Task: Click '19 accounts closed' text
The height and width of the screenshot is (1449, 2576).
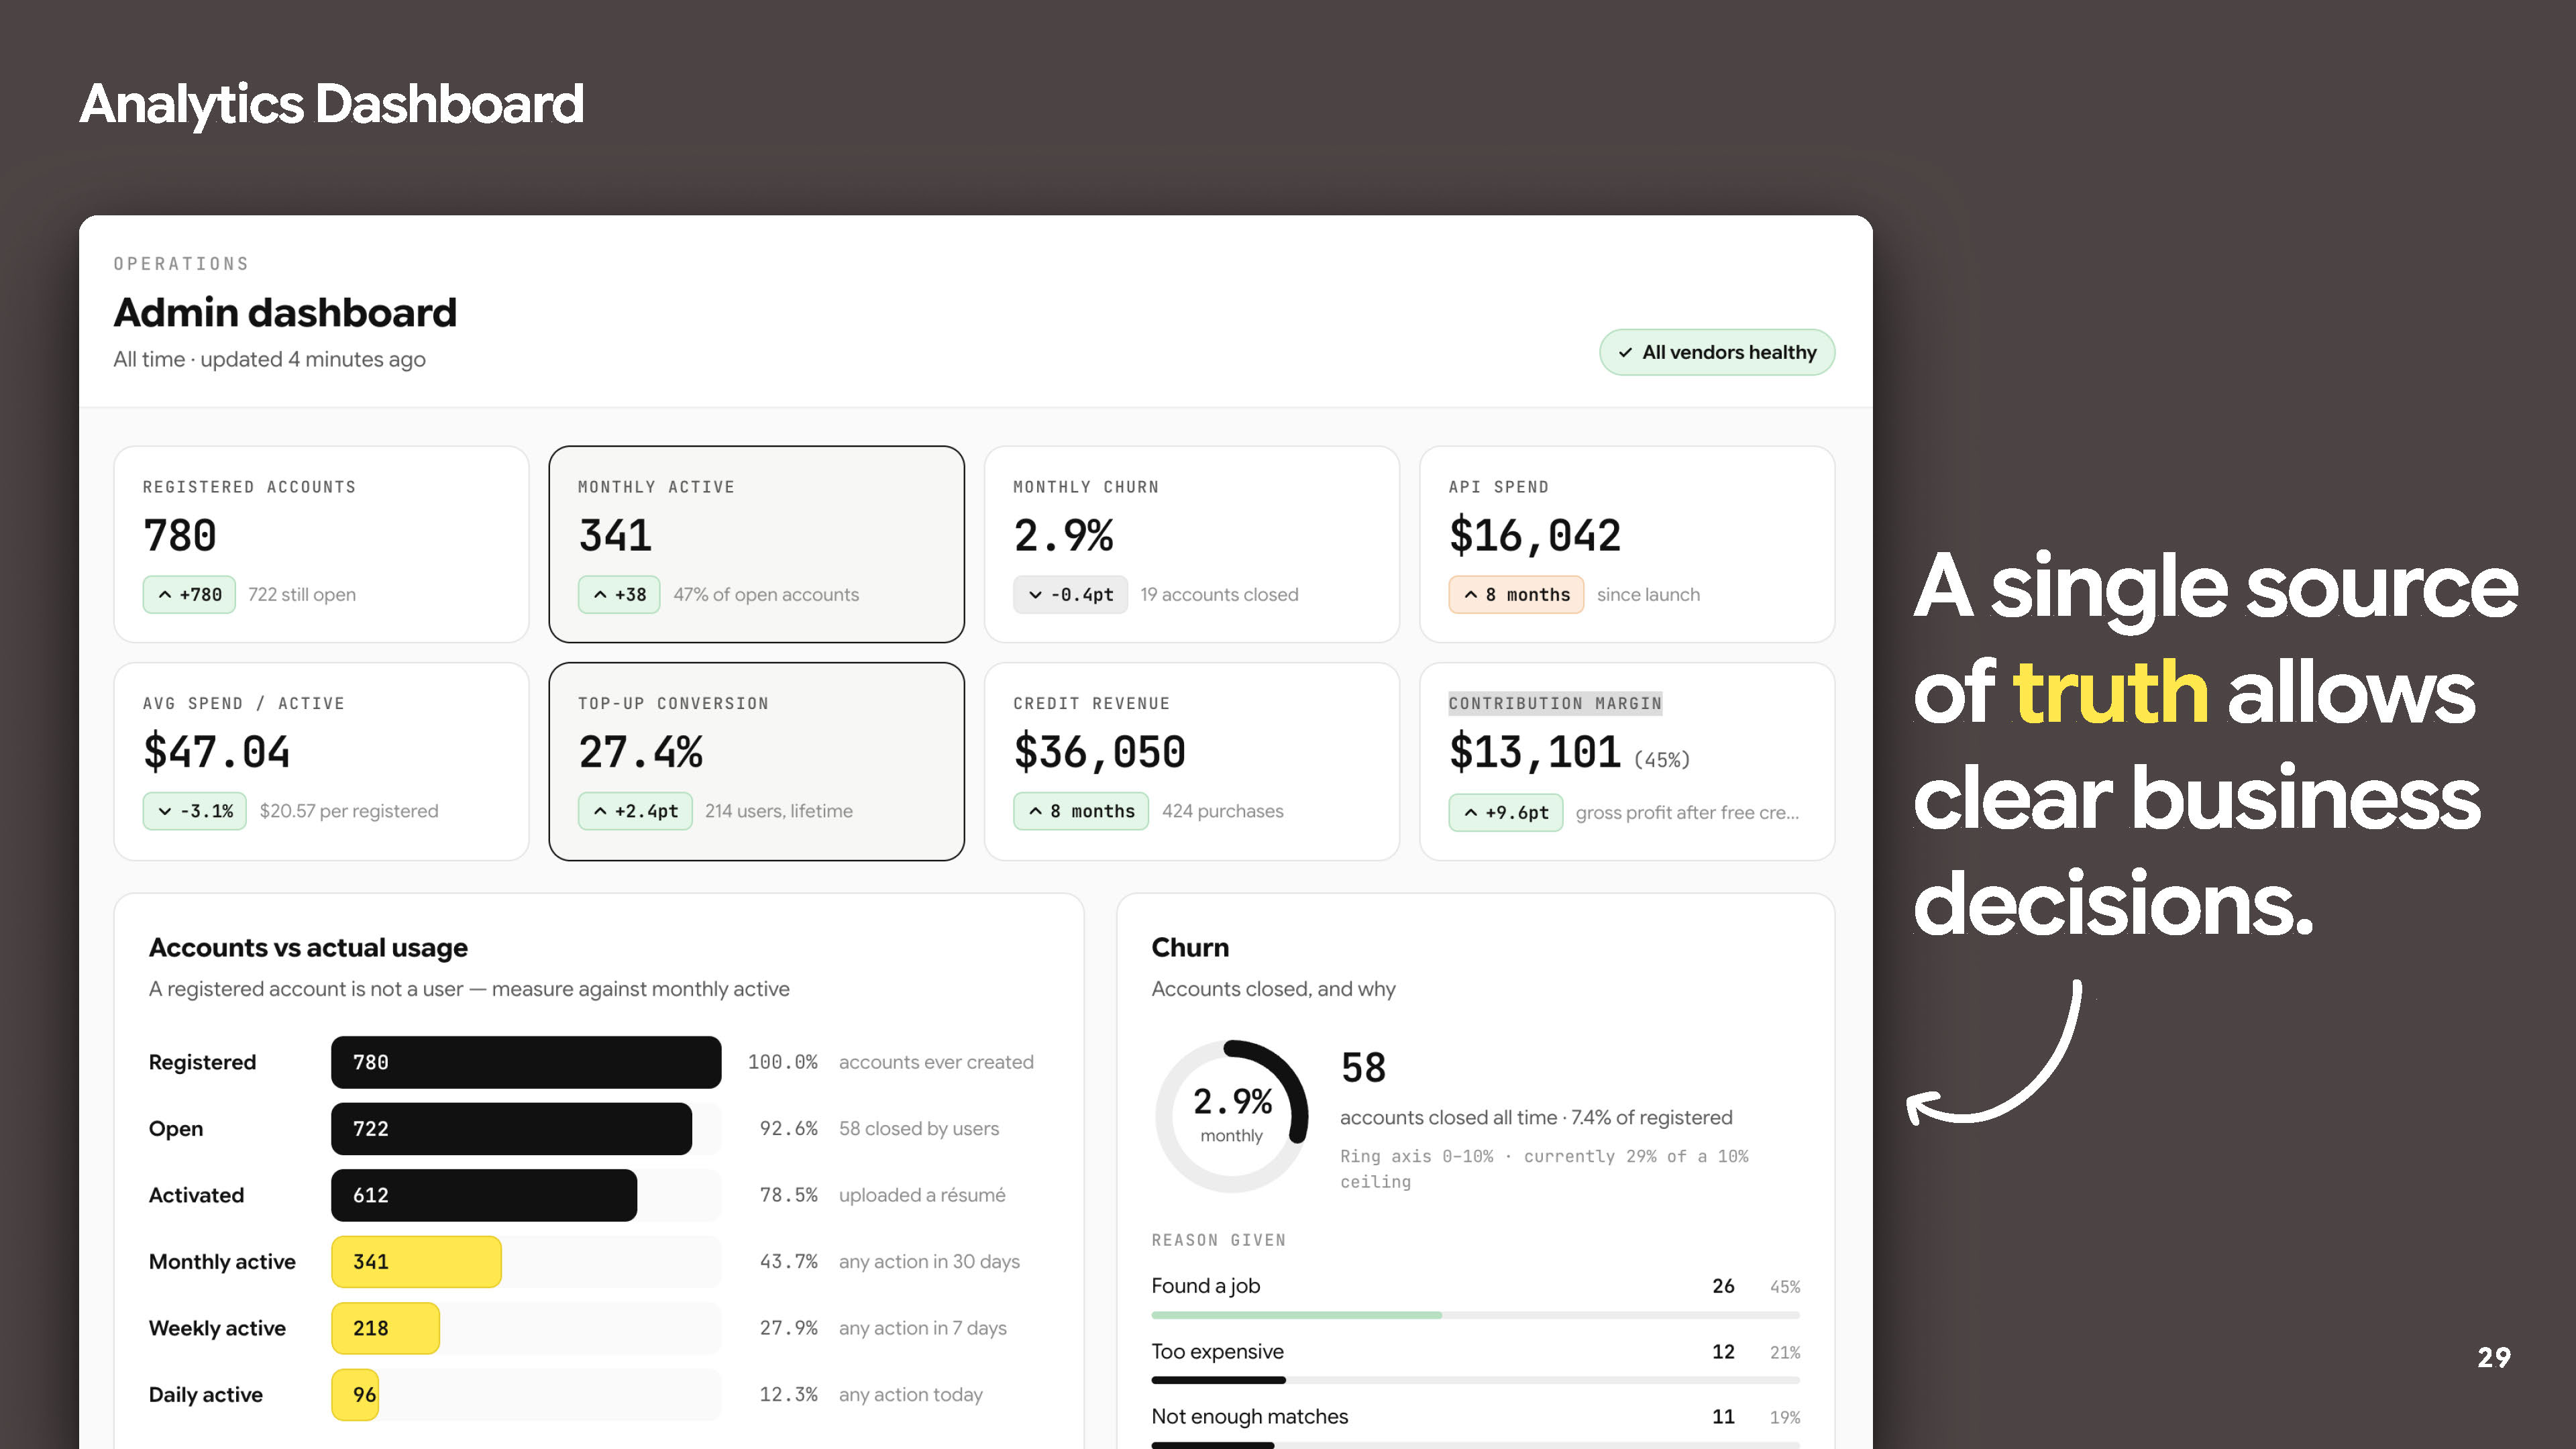Action: (1219, 595)
